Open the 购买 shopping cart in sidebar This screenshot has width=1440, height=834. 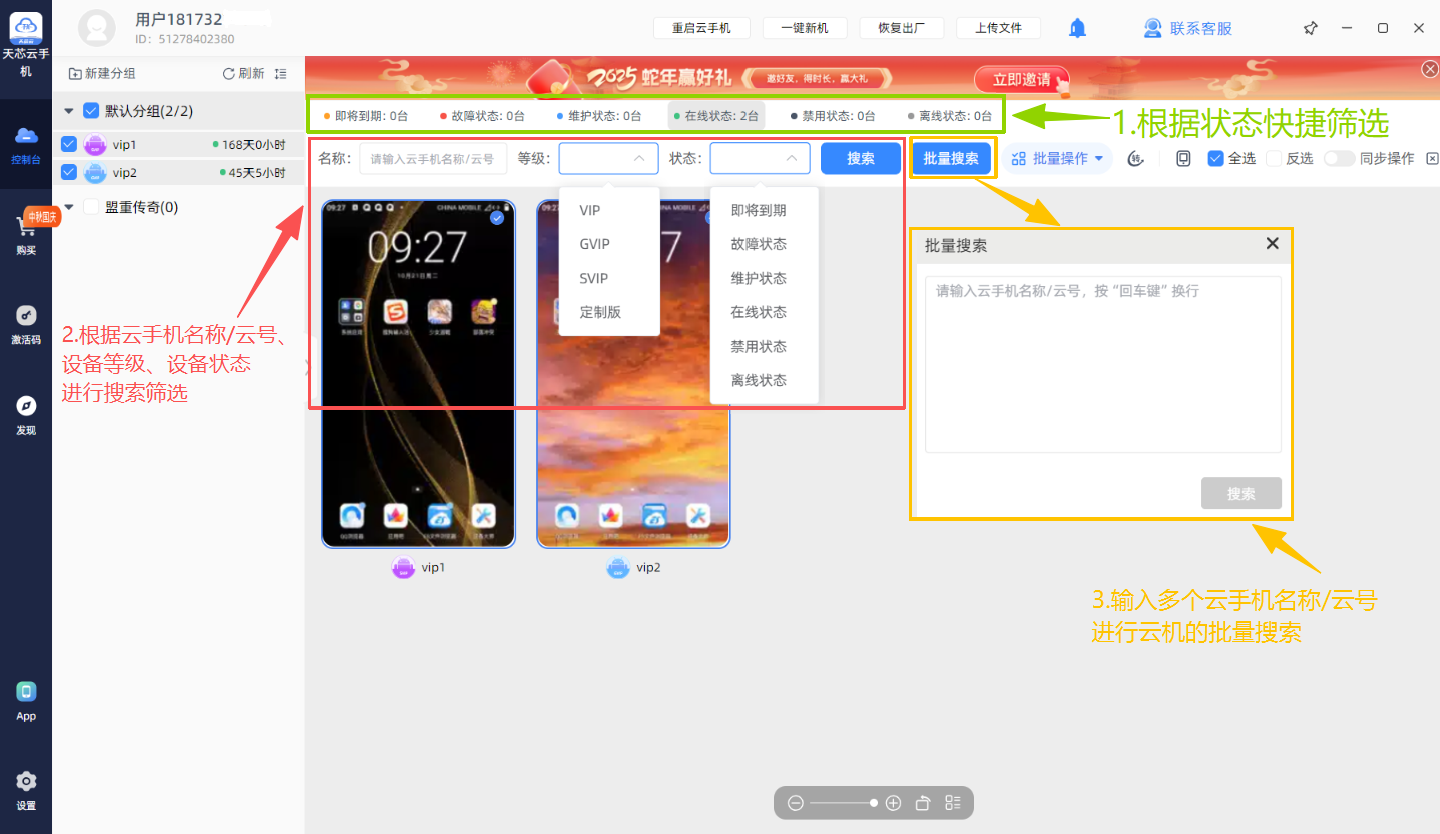pyautogui.click(x=26, y=231)
